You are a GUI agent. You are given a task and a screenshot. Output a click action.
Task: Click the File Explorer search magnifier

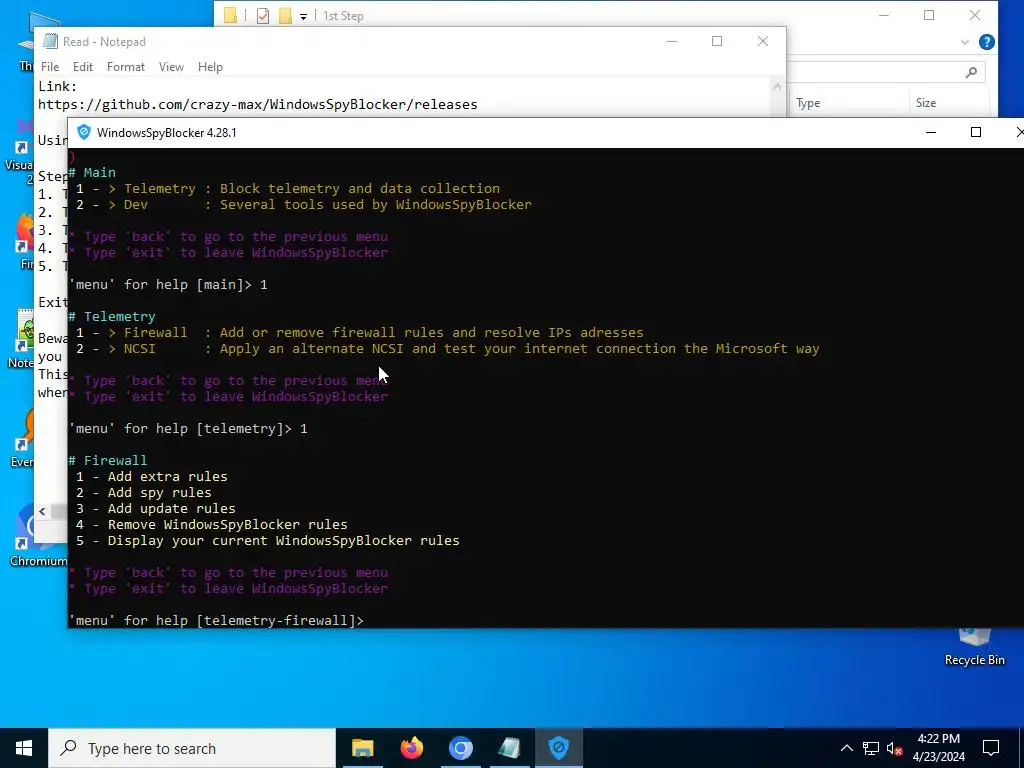coord(971,72)
